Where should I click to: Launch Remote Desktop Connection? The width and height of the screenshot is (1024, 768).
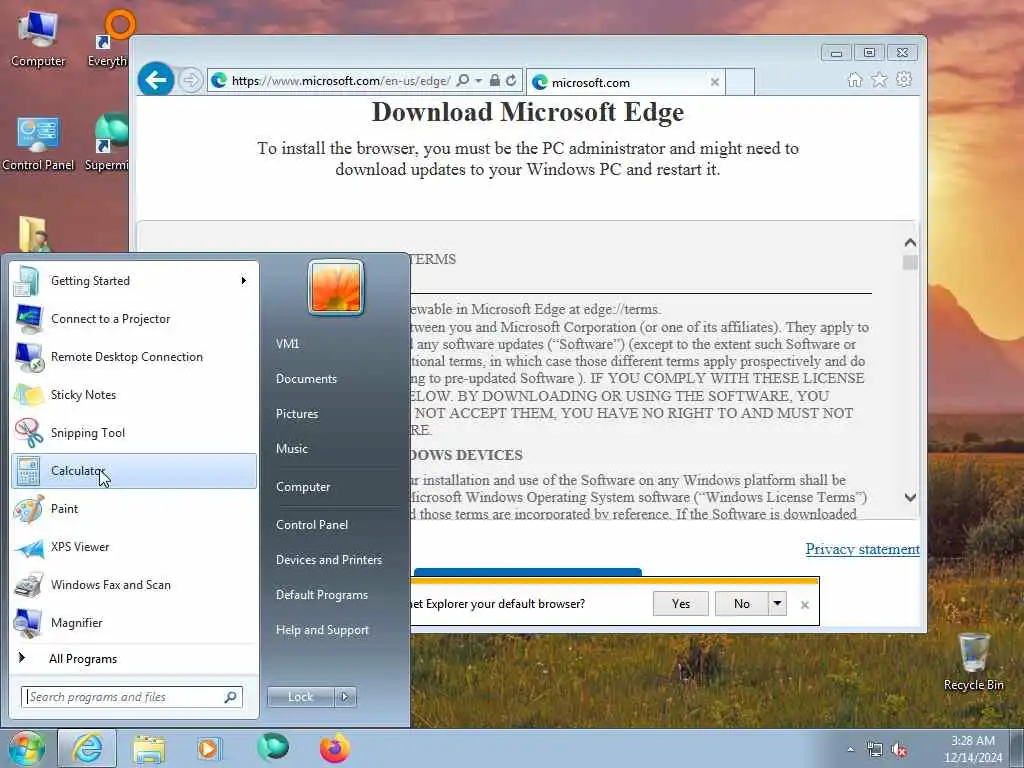coord(134,357)
